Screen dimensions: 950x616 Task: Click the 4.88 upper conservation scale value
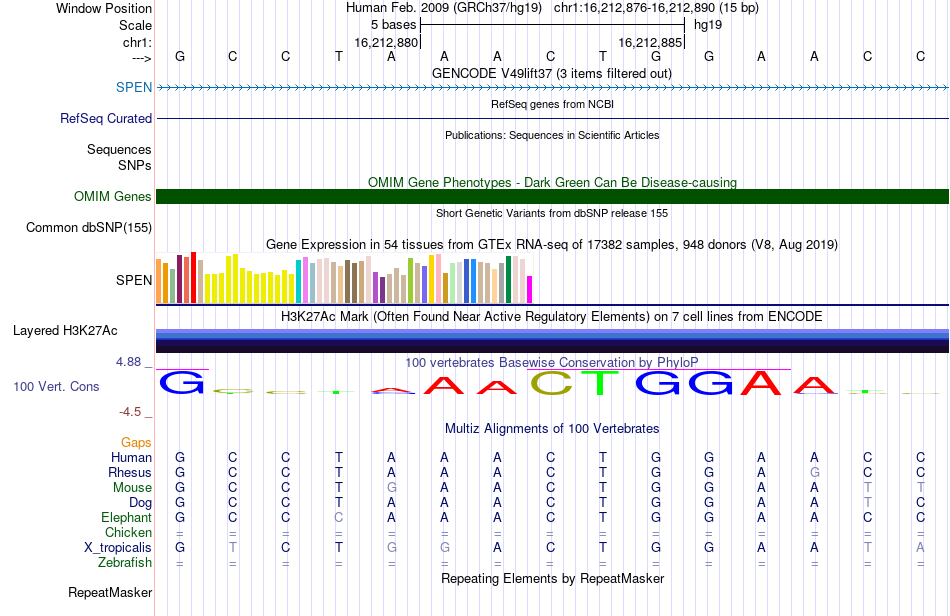pyautogui.click(x=128, y=362)
